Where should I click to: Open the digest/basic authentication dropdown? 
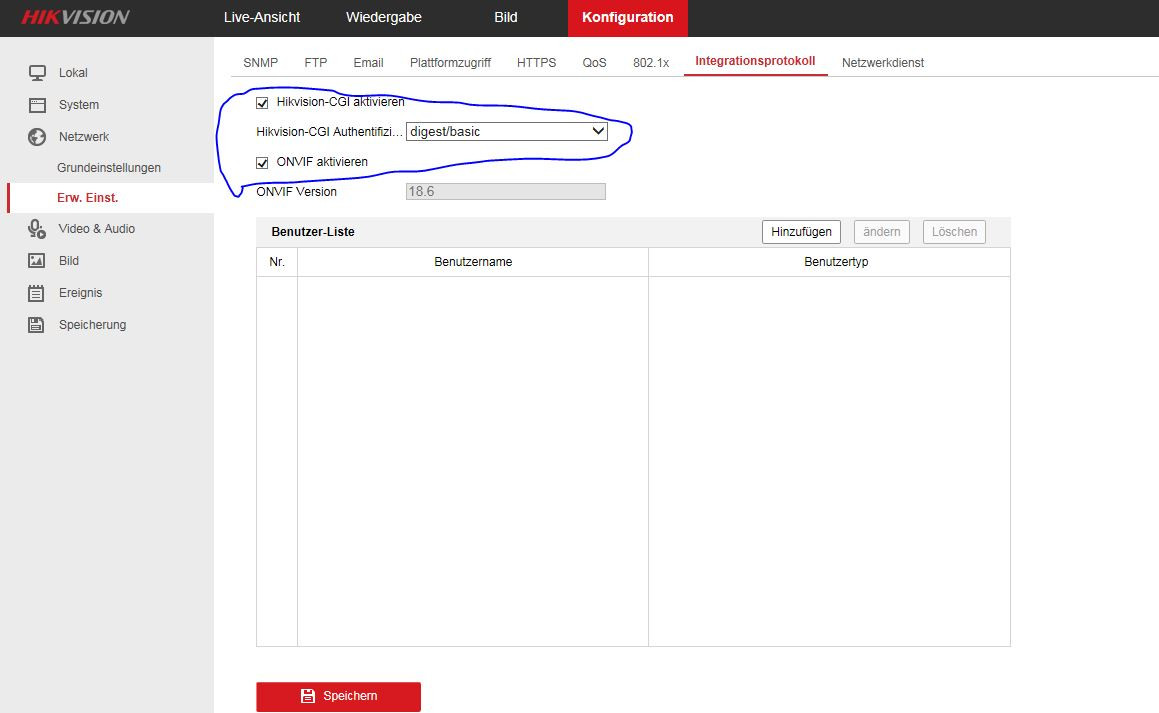pyautogui.click(x=506, y=131)
